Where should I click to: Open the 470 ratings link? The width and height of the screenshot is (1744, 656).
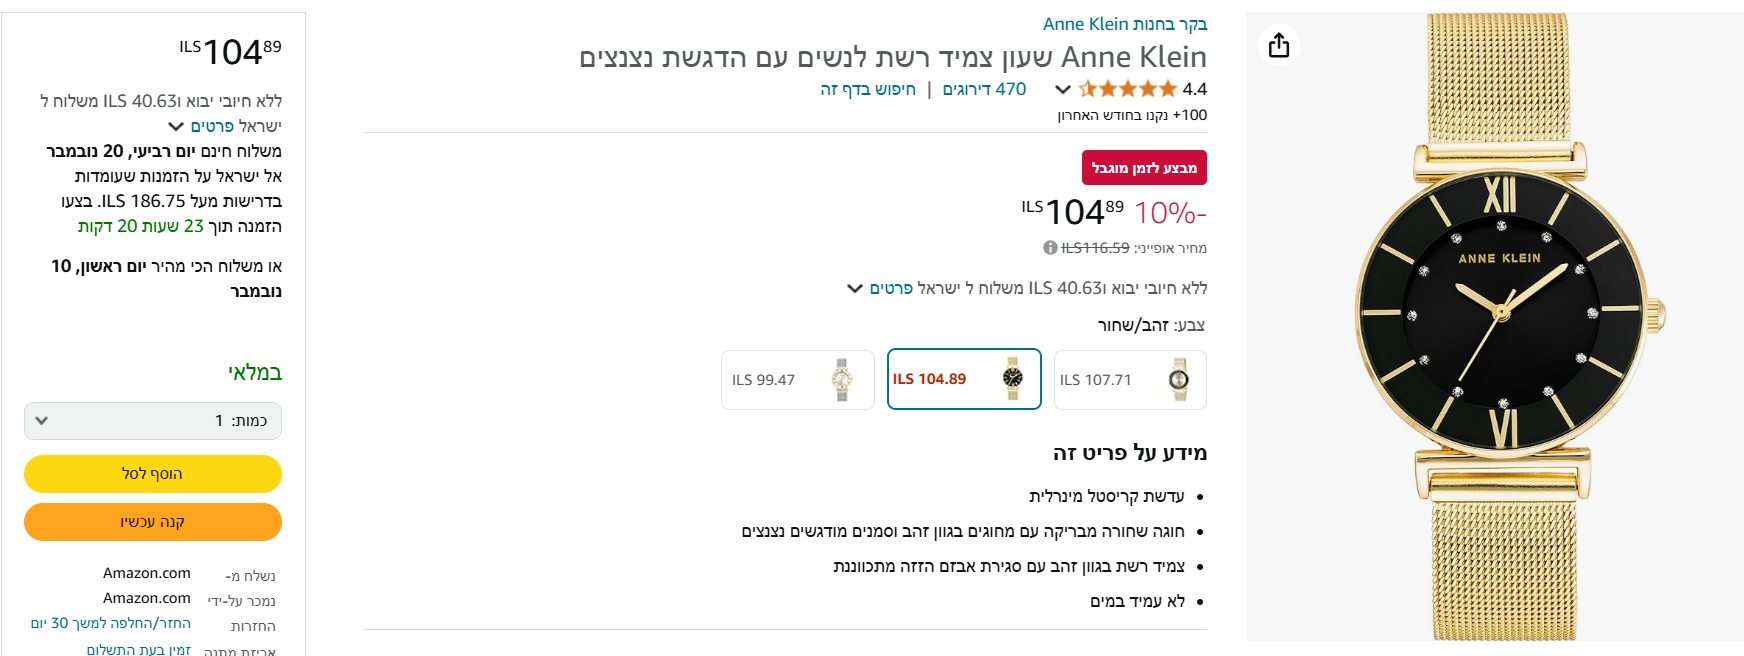coord(984,89)
